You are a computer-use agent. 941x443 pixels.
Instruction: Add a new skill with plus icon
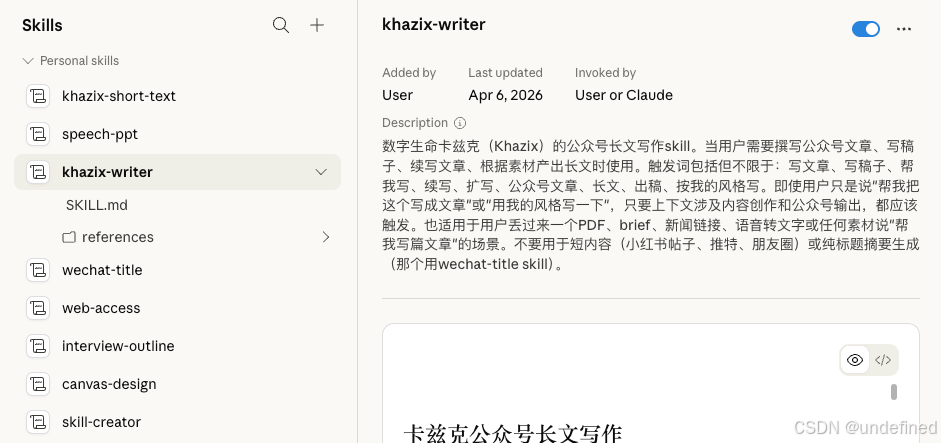317,25
